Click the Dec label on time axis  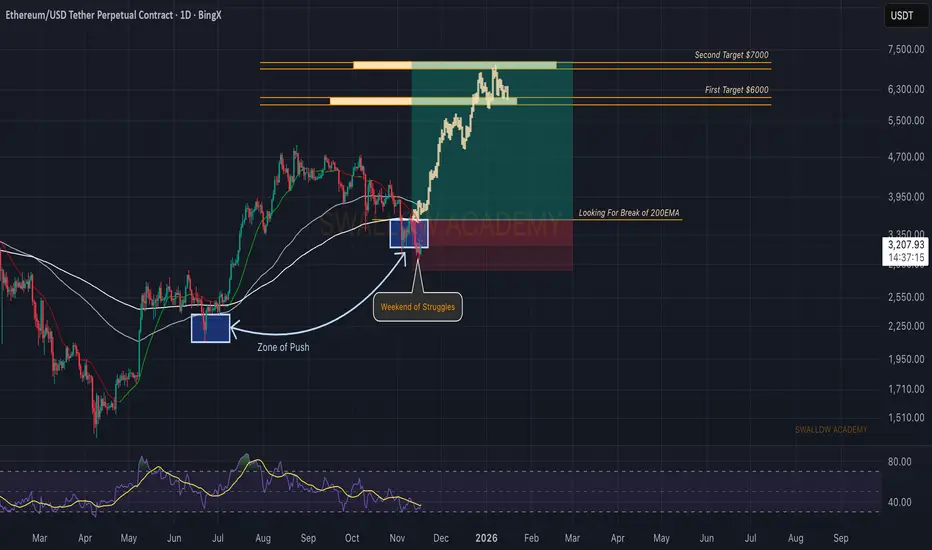point(441,538)
